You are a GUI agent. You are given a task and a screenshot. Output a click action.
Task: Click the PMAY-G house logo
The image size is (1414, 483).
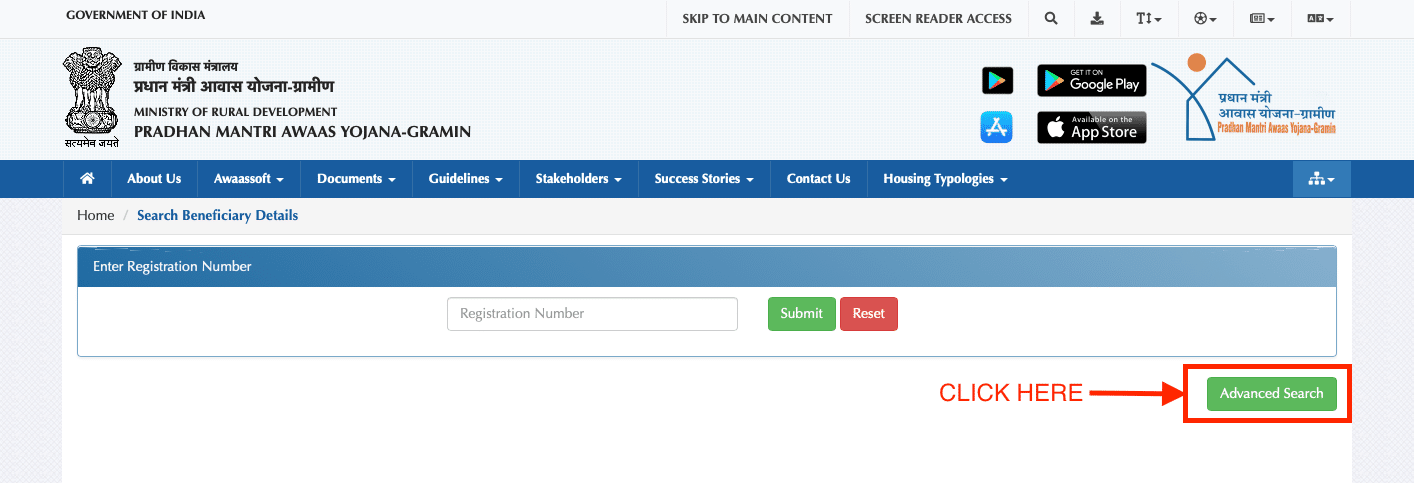(1244, 98)
